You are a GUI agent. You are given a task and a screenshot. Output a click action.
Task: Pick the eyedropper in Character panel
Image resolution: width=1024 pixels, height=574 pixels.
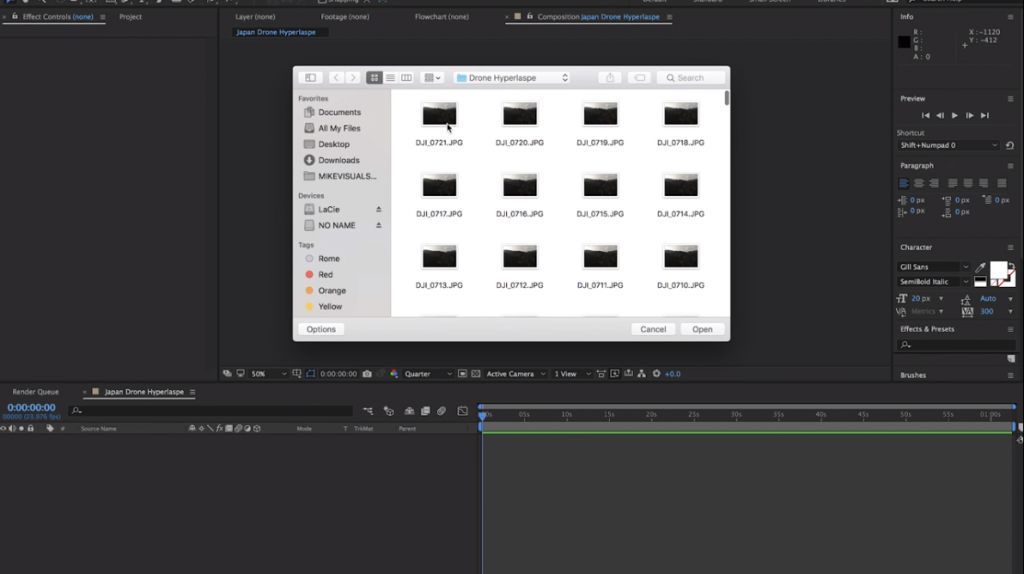(x=980, y=267)
